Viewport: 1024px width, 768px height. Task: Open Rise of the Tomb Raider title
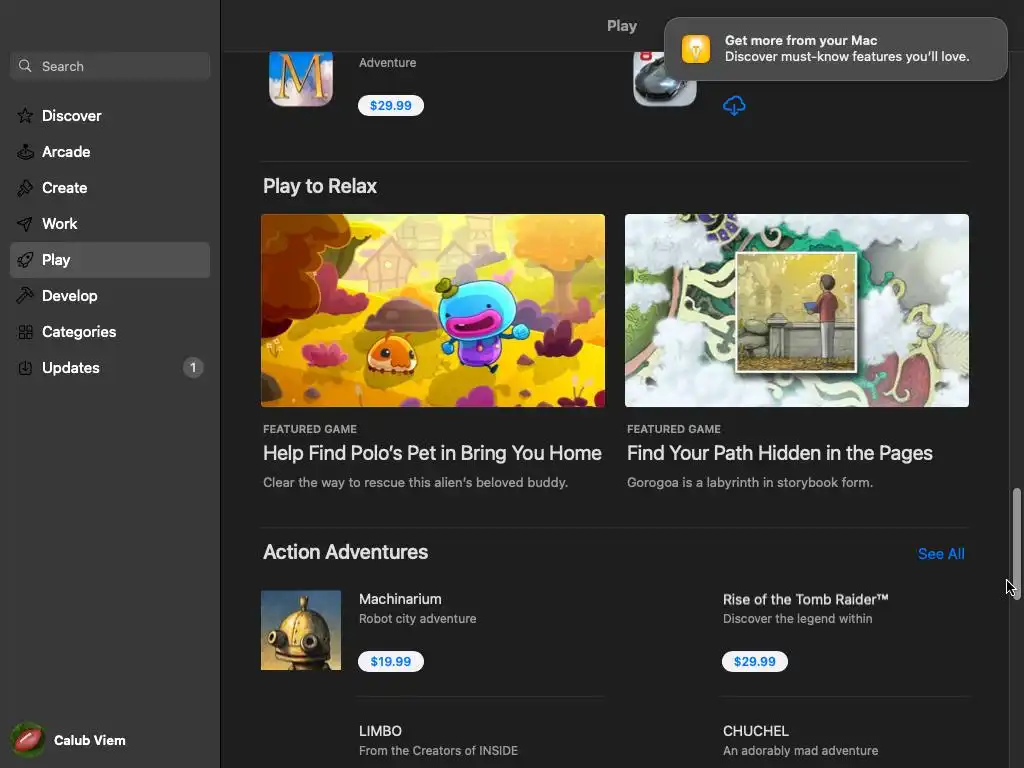(x=805, y=599)
